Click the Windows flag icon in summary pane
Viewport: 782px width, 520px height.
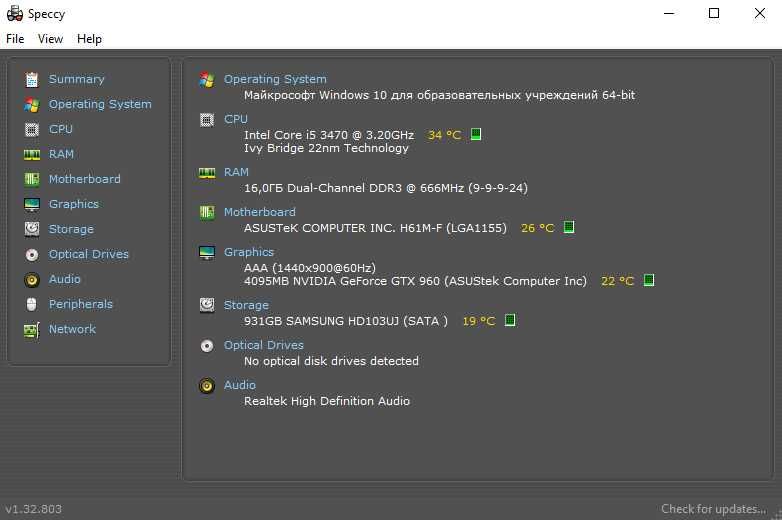click(x=207, y=79)
